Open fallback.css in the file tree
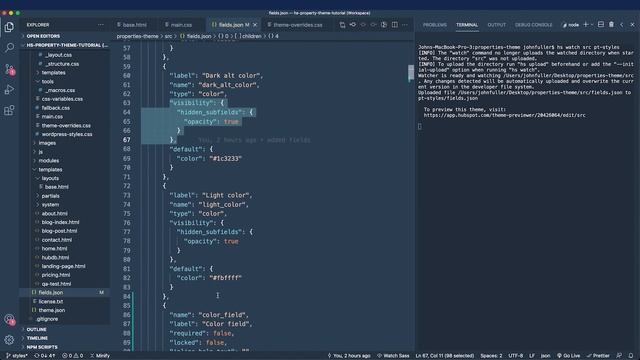Viewport: 640px width, 360px height. click(56, 108)
